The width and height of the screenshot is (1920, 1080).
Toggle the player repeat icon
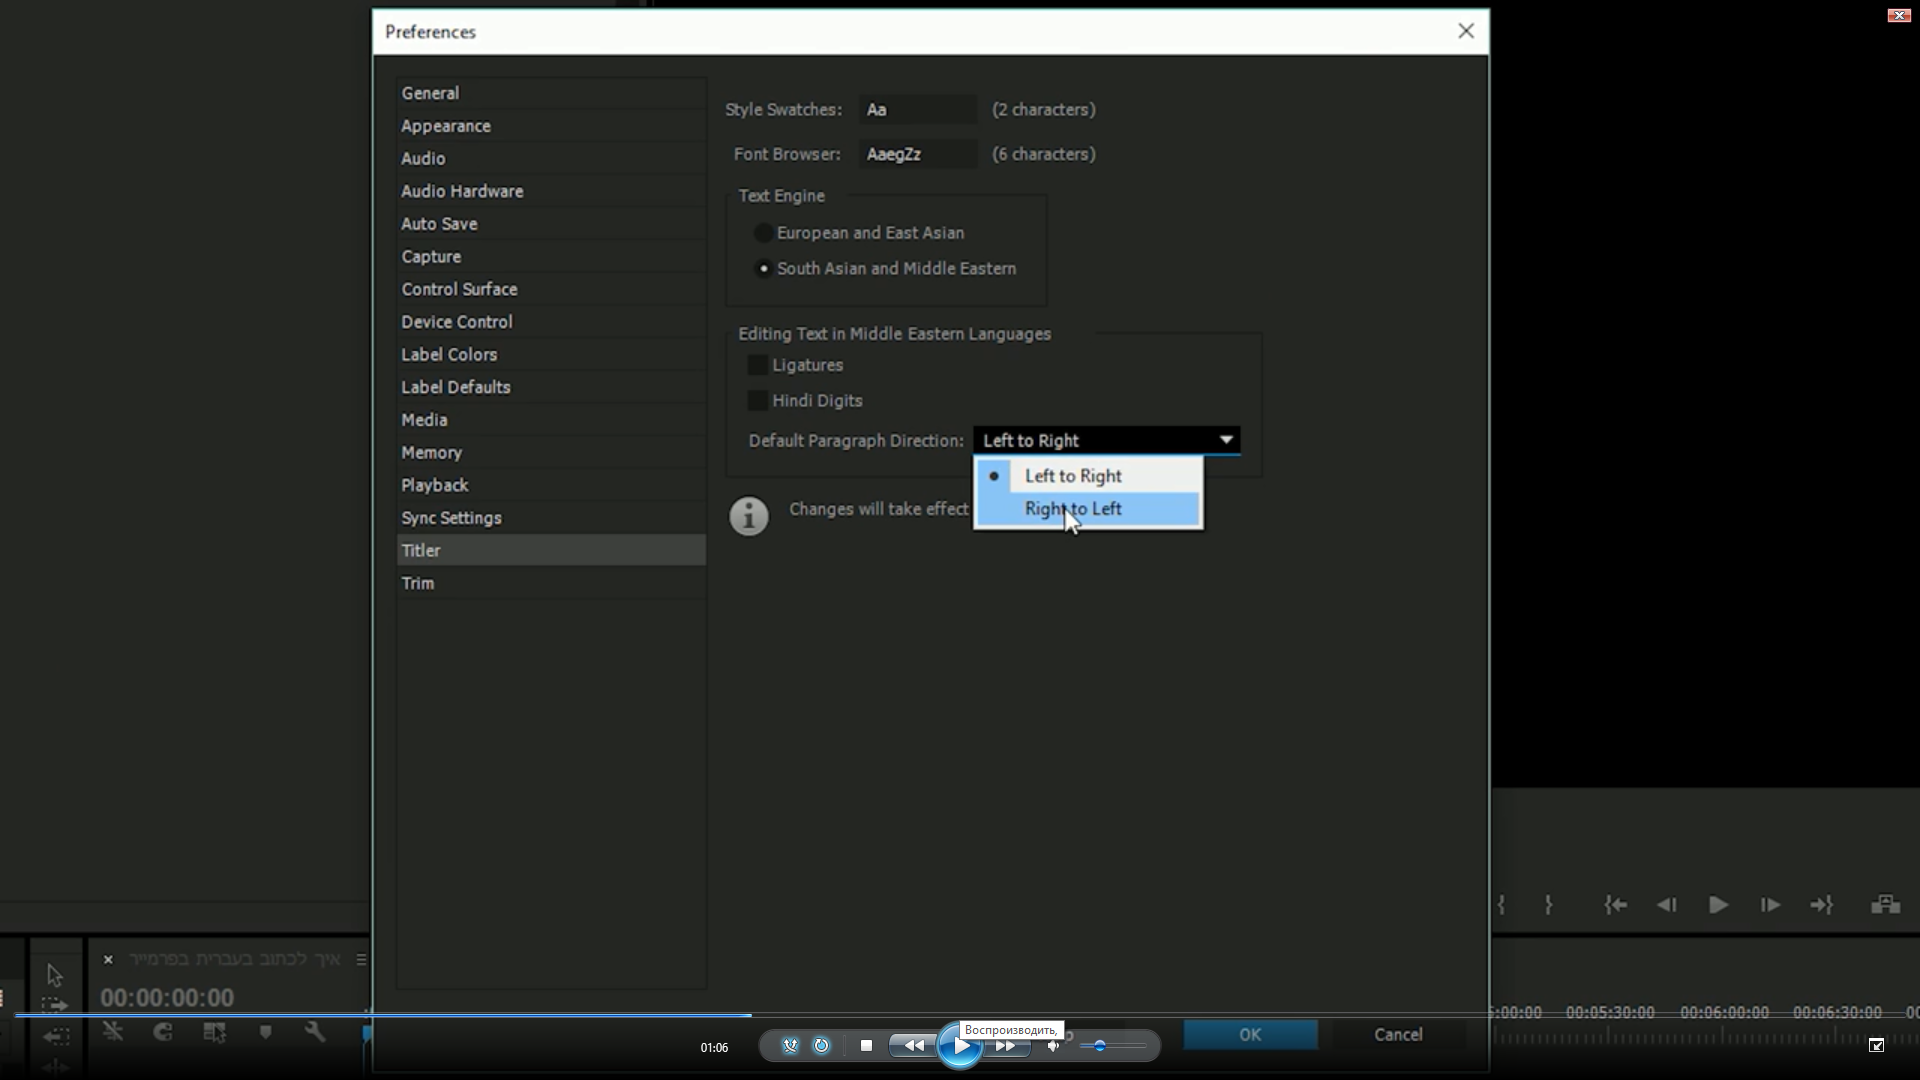821,1046
